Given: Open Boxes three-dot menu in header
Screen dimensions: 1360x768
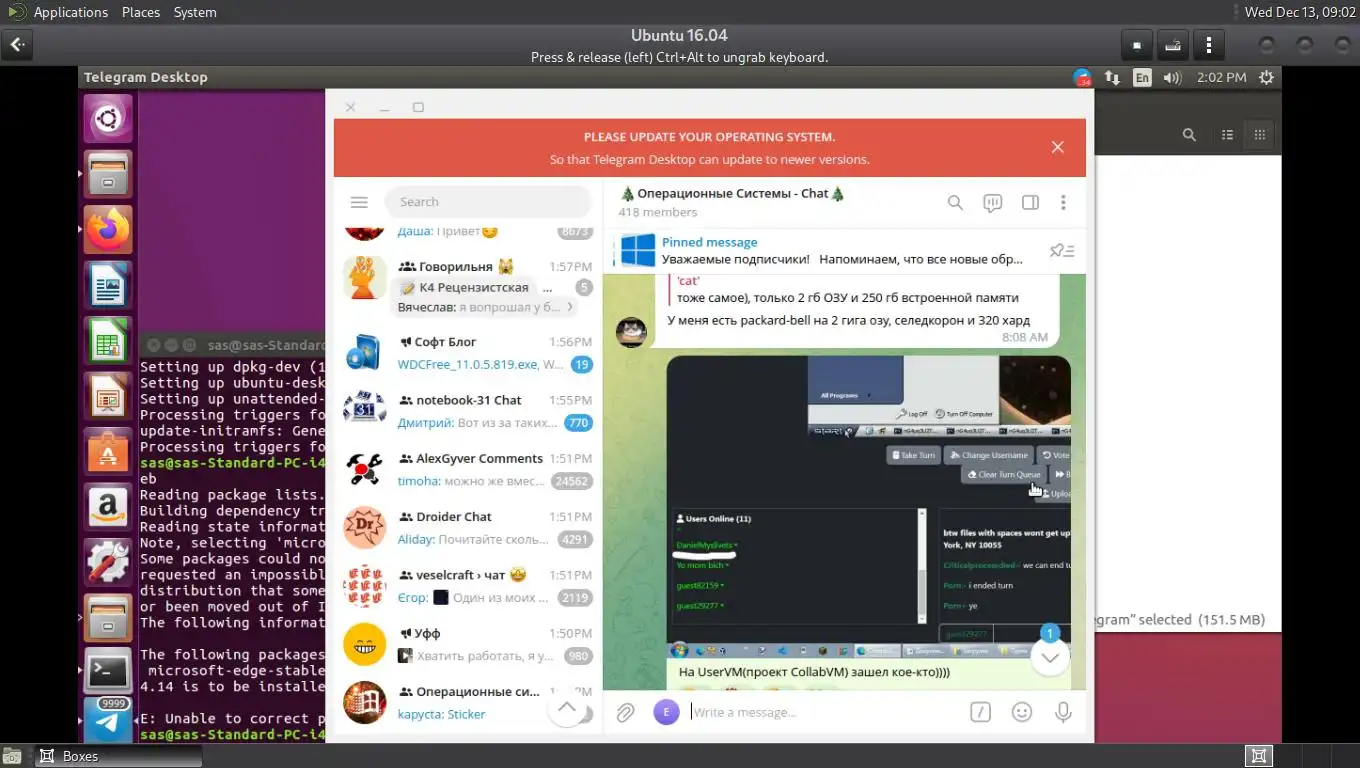Looking at the screenshot, I should pos(1209,45).
